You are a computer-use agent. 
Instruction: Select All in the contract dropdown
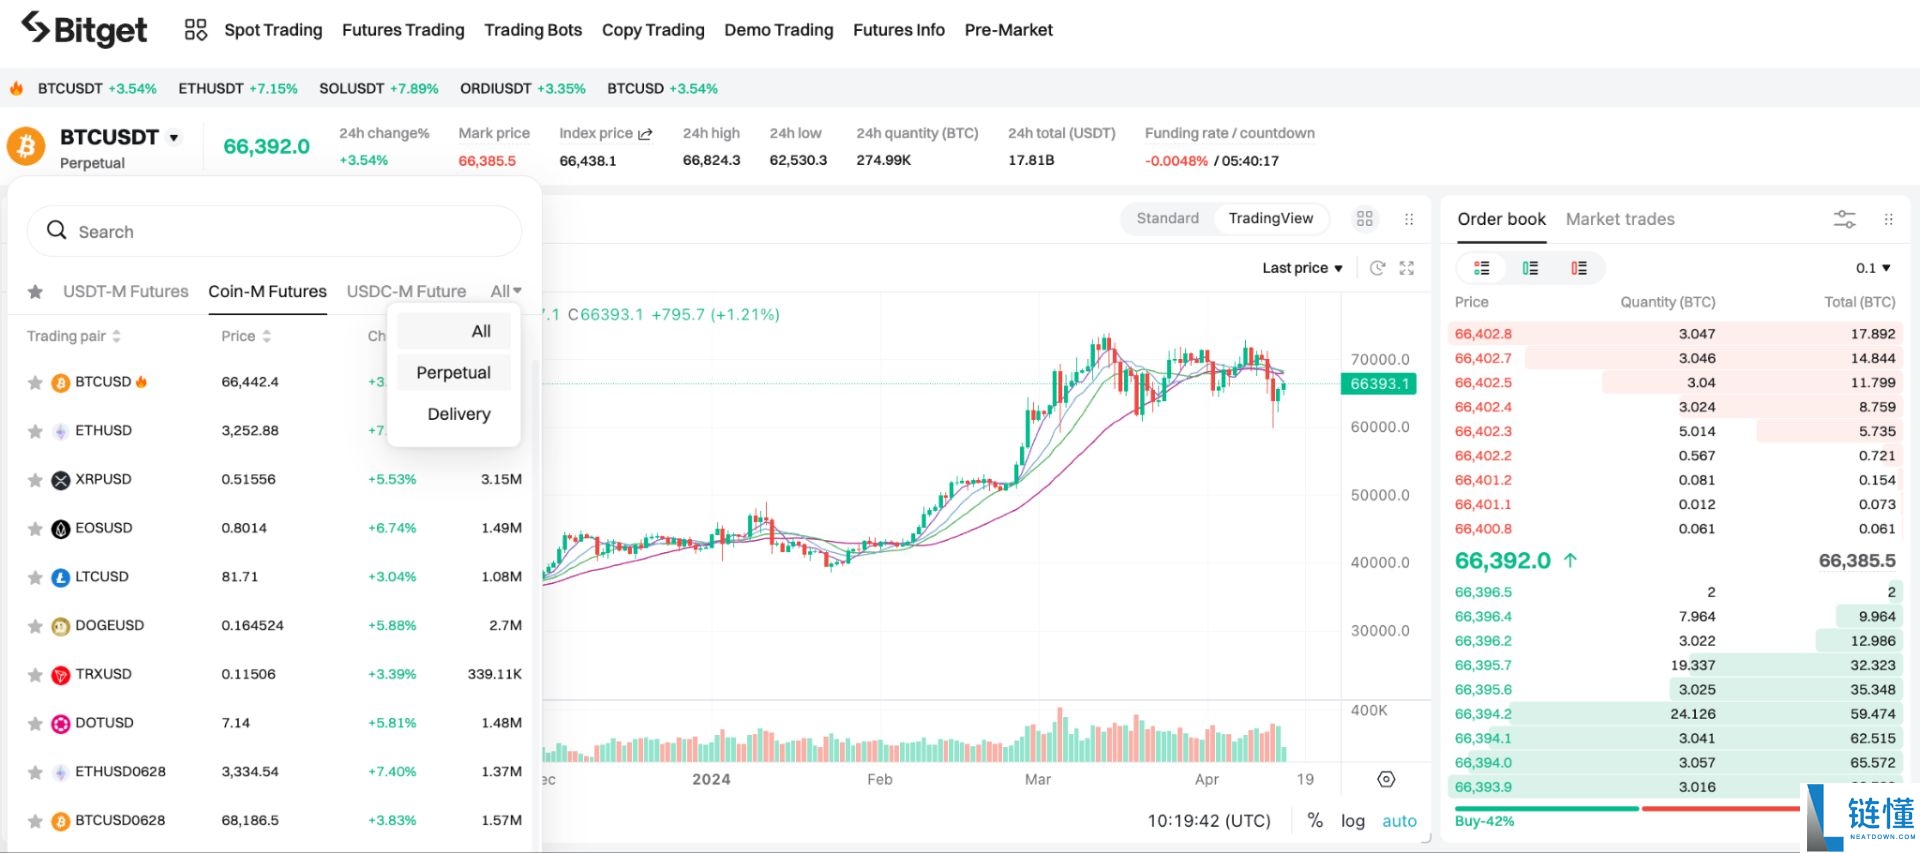click(x=454, y=331)
